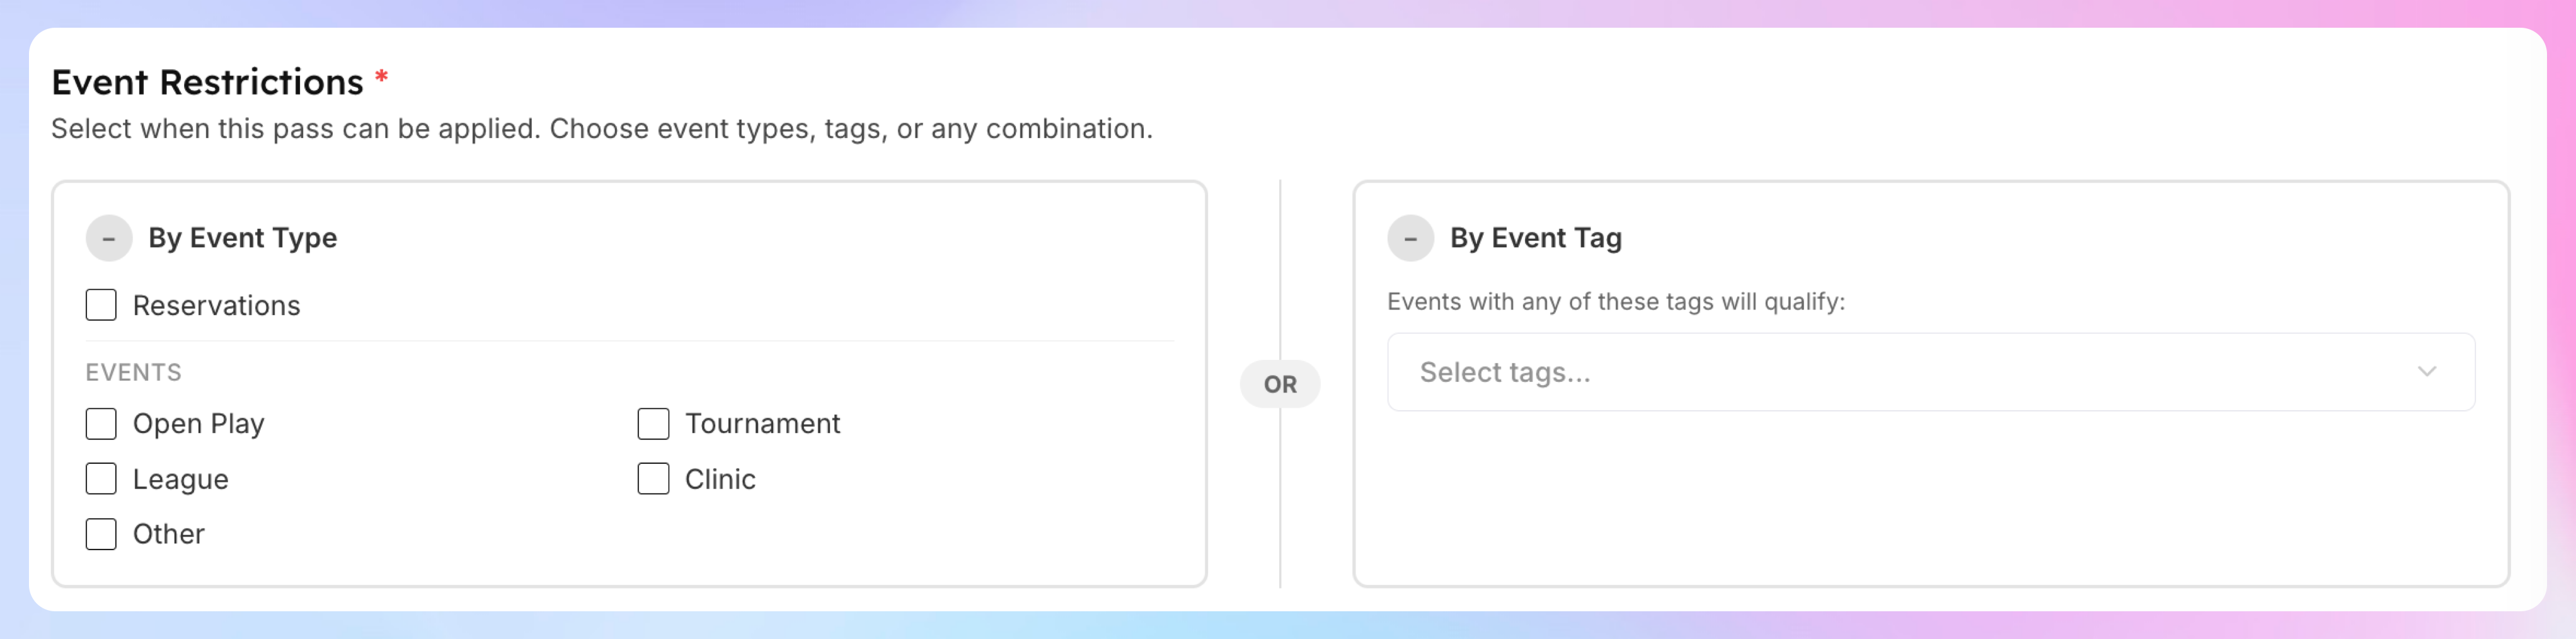Click the Open Play label text
The image size is (2576, 639).
point(198,424)
